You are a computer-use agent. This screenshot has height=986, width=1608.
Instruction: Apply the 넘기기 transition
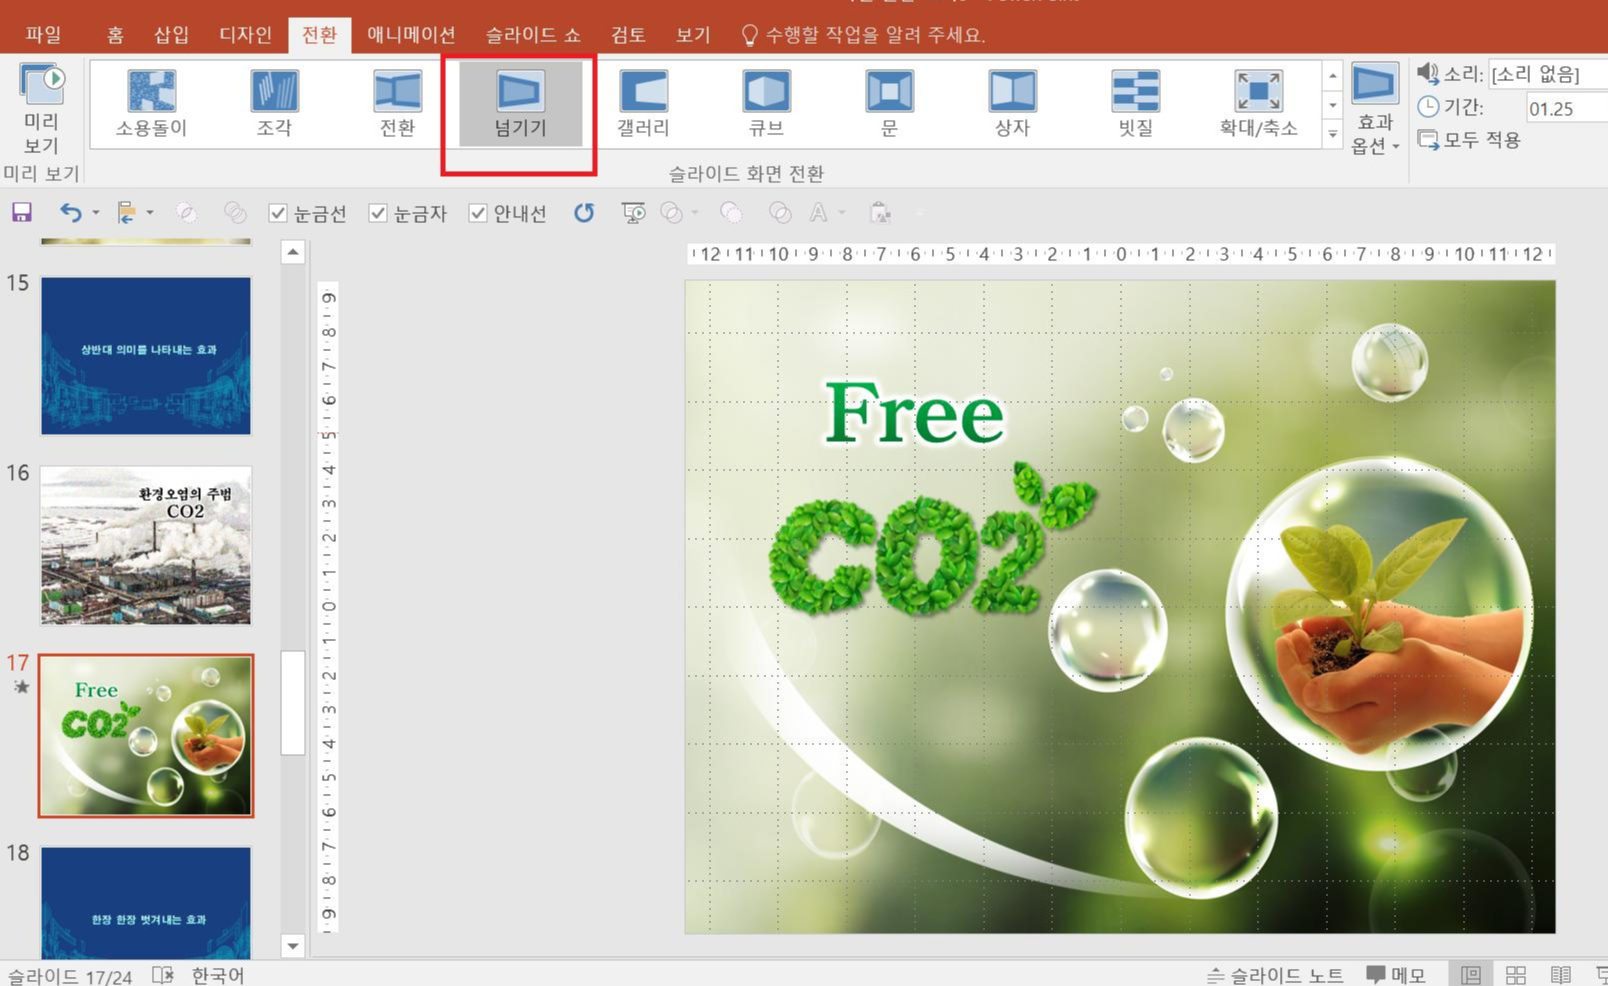pos(520,104)
